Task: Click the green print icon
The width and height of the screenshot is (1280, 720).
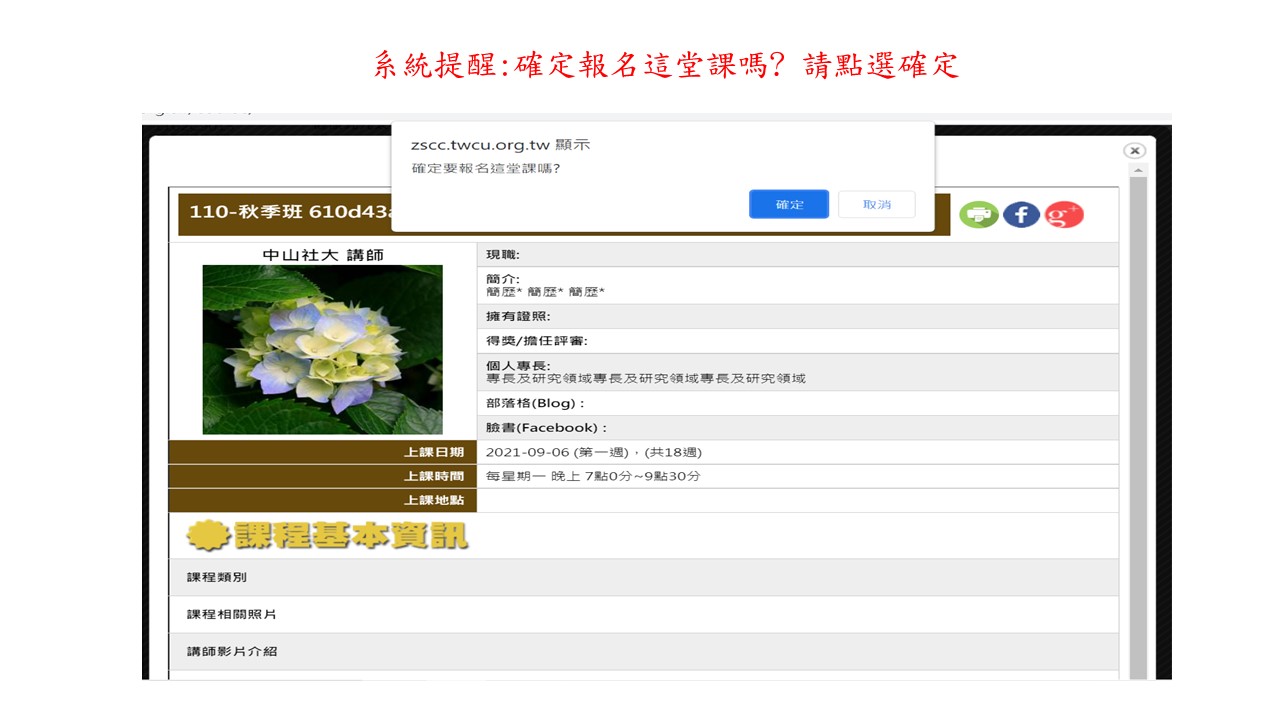Action: click(x=979, y=215)
